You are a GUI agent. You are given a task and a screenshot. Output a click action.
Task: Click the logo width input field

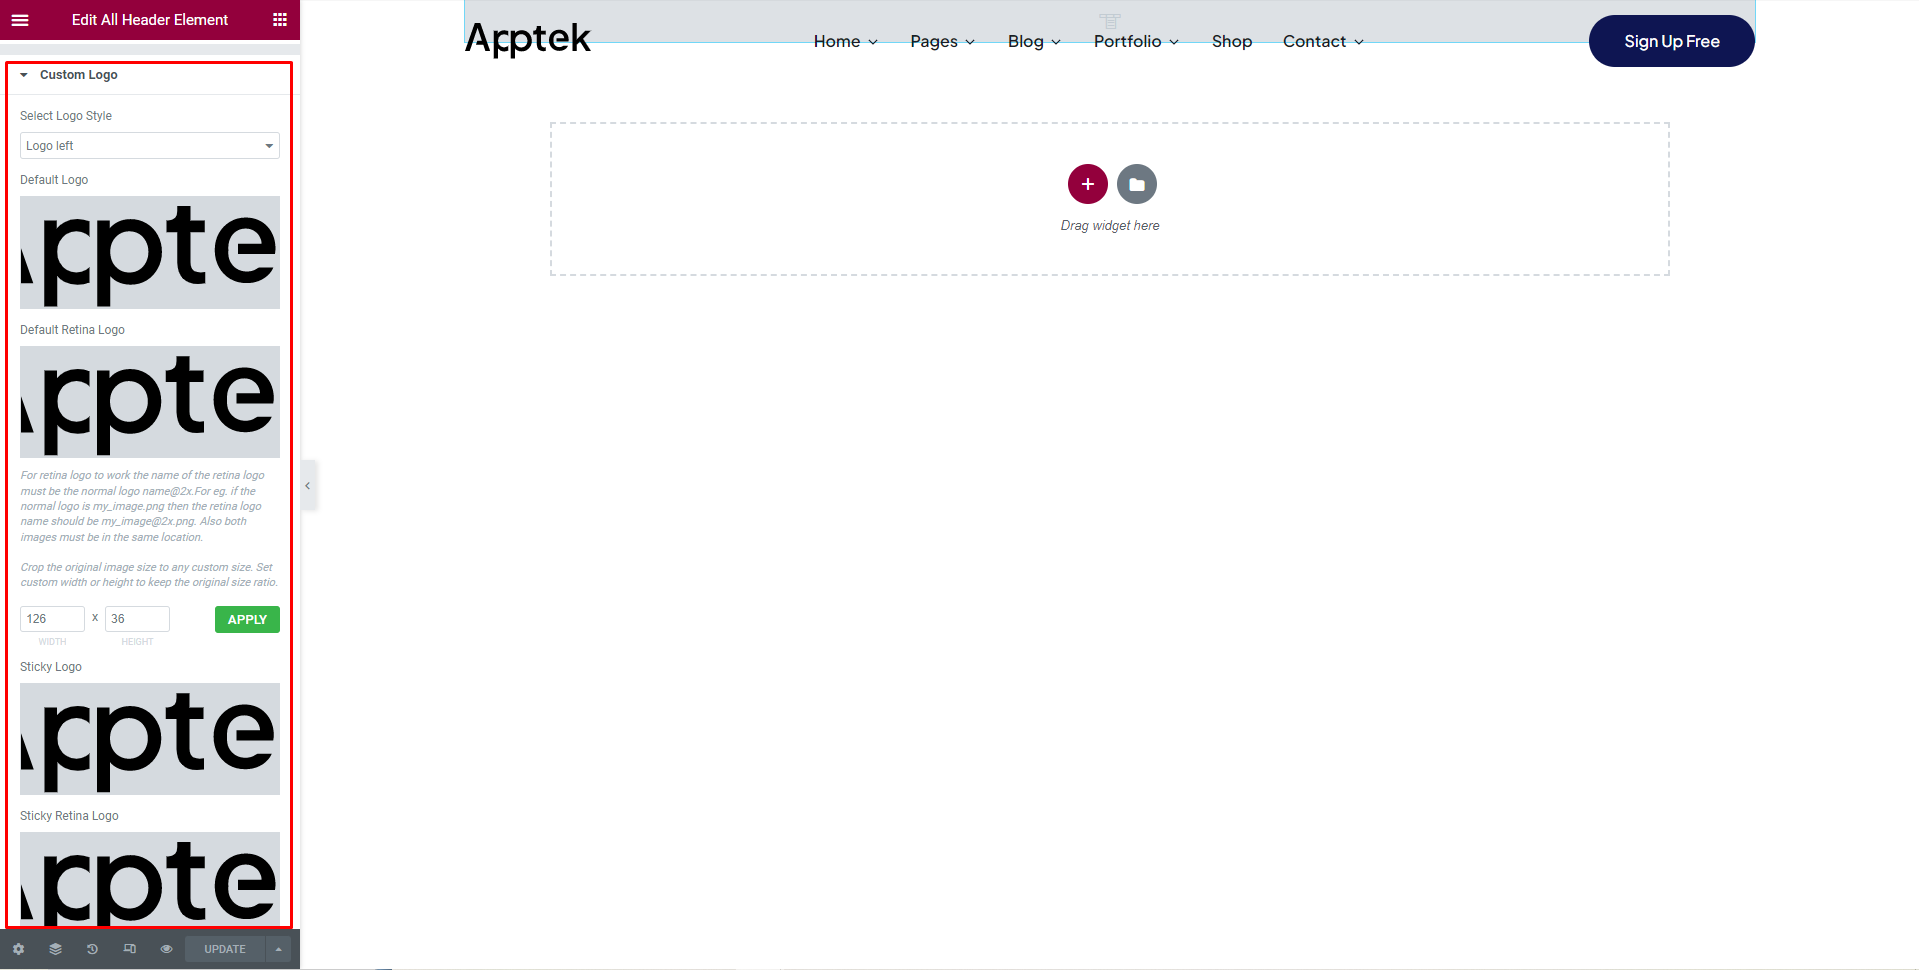click(x=52, y=619)
